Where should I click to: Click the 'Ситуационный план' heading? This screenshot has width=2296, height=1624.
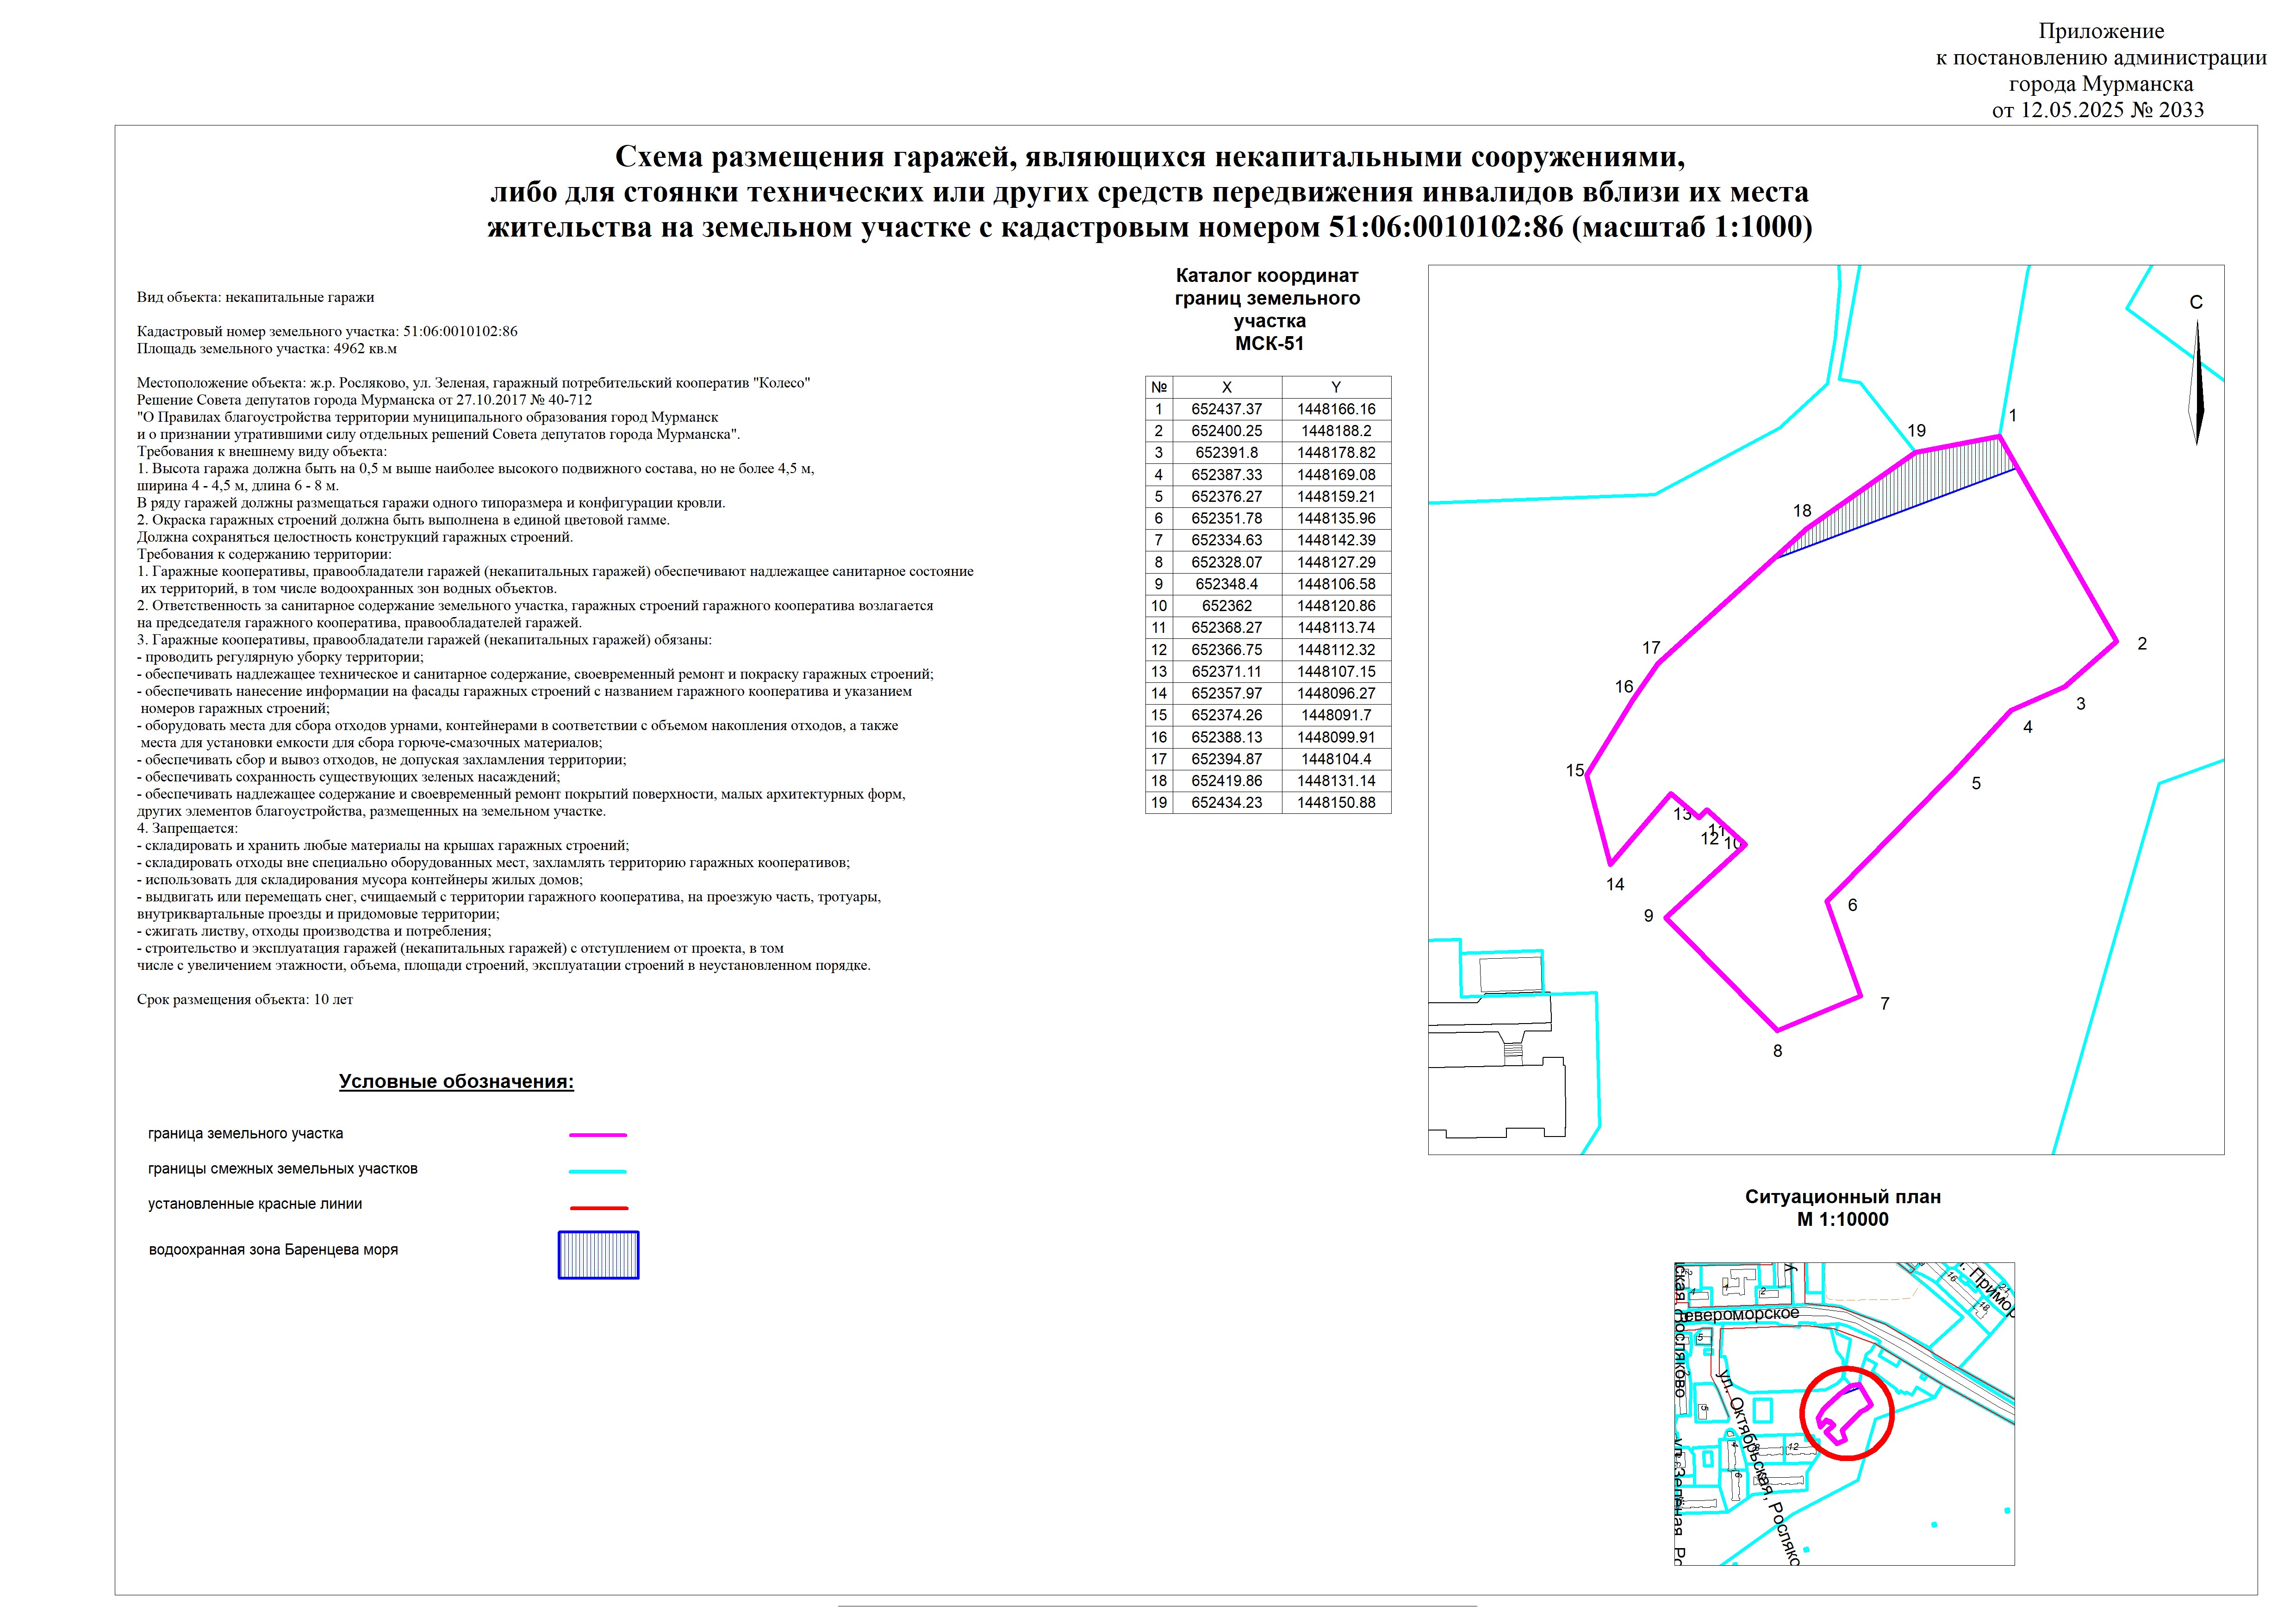tap(1842, 1196)
